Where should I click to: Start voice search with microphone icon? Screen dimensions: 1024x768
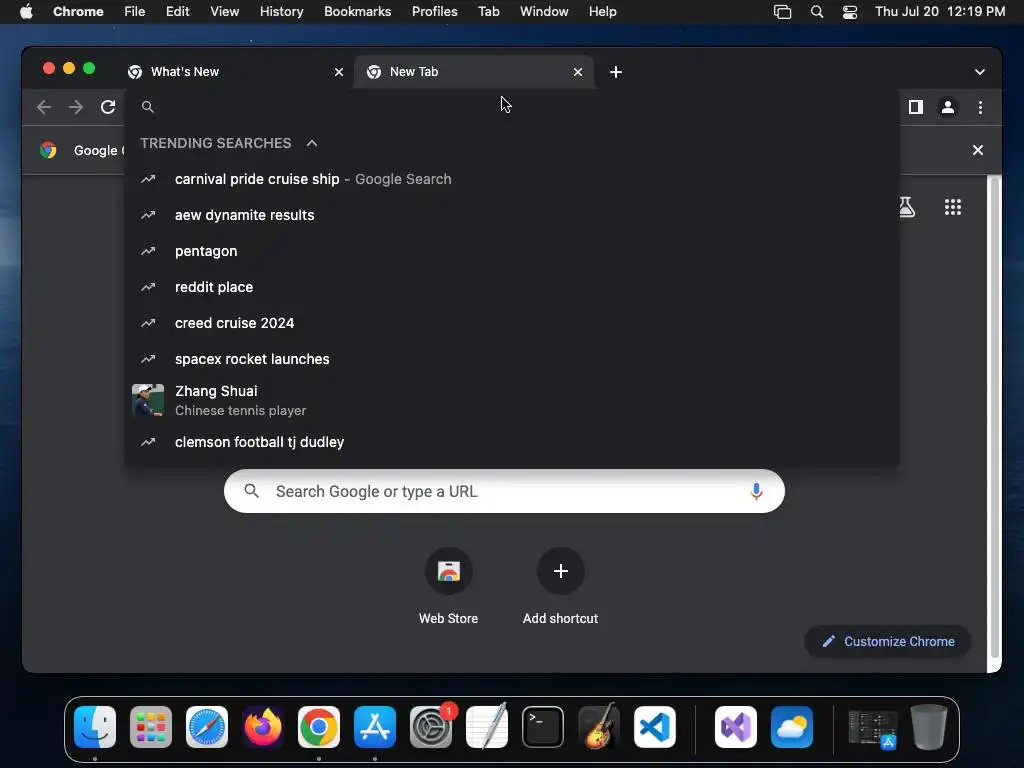(756, 491)
